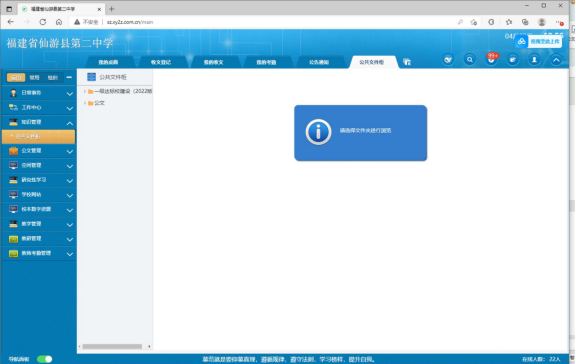Click the search magnifier icon in header
The image size is (576, 364).
pyautogui.click(x=469, y=60)
